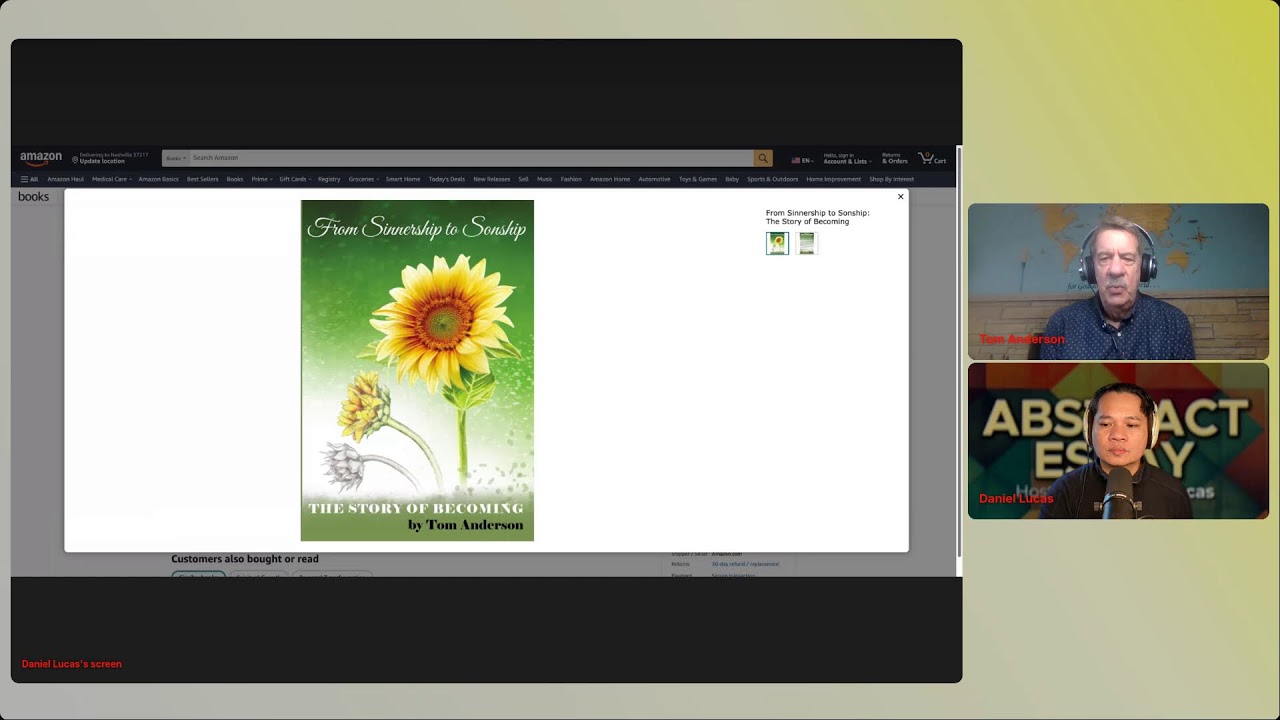
Task: Open Toys & Games
Action: (698, 179)
